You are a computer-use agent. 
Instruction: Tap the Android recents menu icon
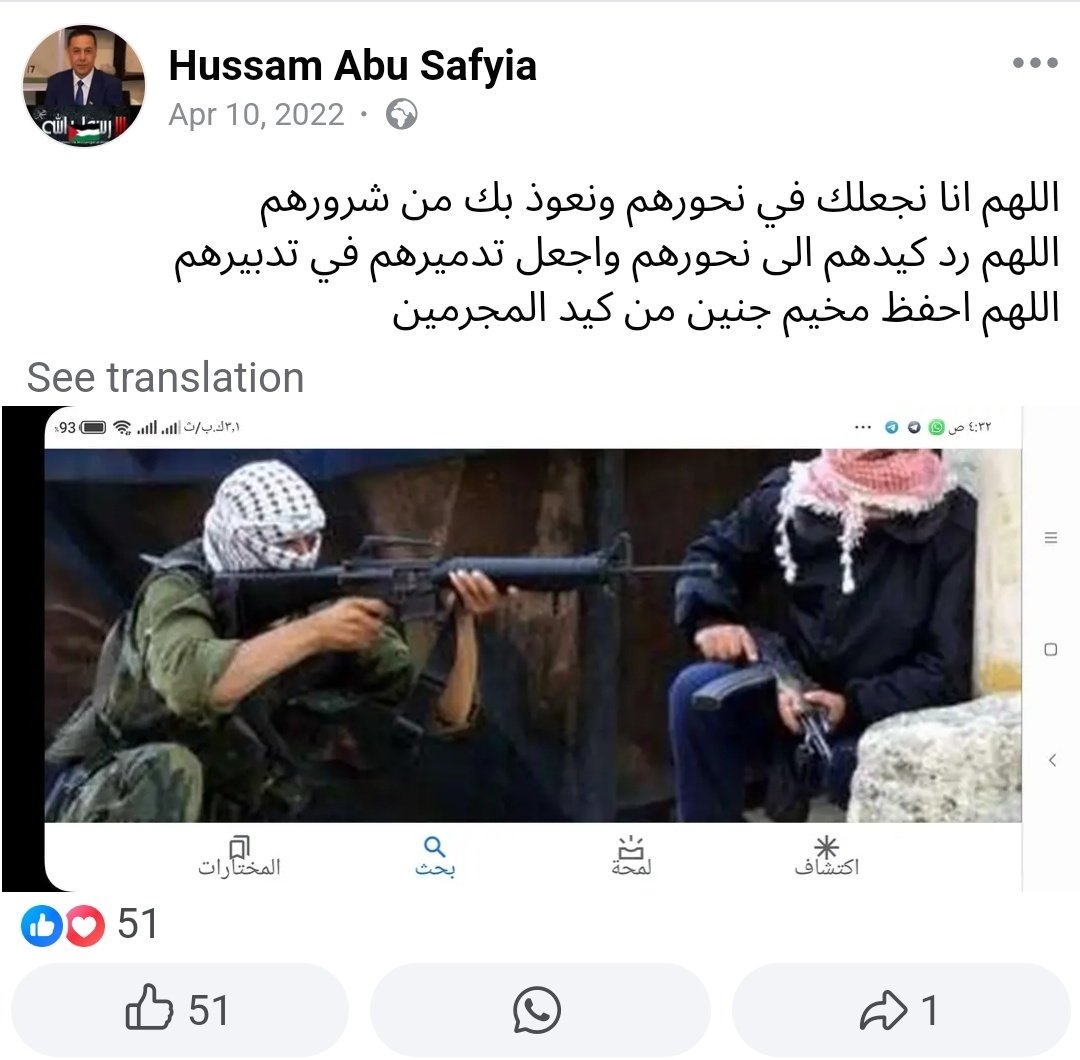pyautogui.click(x=1050, y=537)
